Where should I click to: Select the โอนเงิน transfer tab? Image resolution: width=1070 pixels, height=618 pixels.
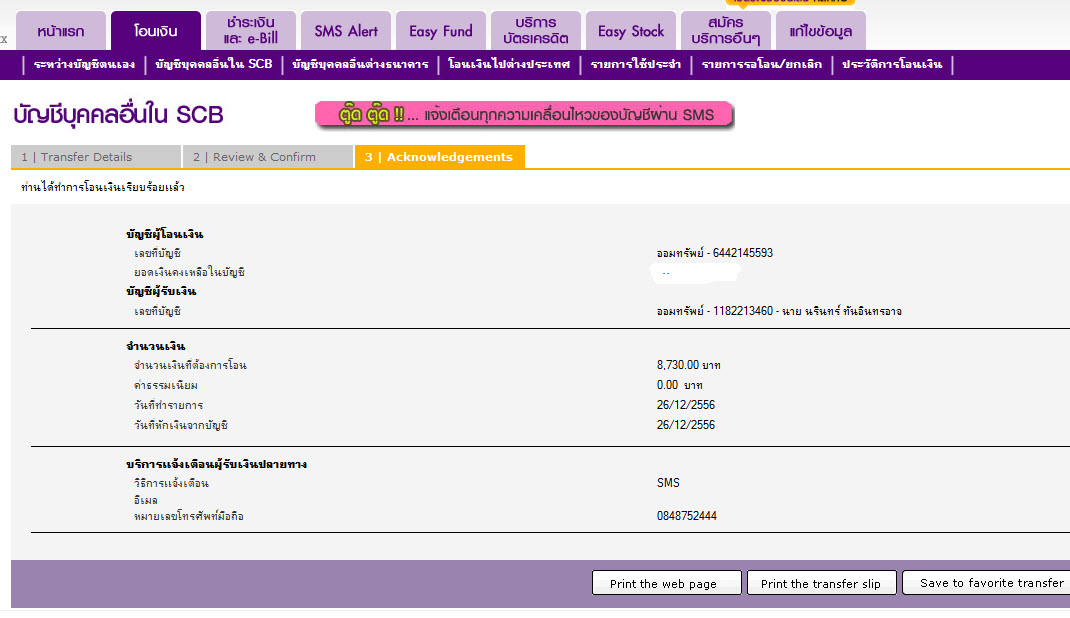[156, 31]
